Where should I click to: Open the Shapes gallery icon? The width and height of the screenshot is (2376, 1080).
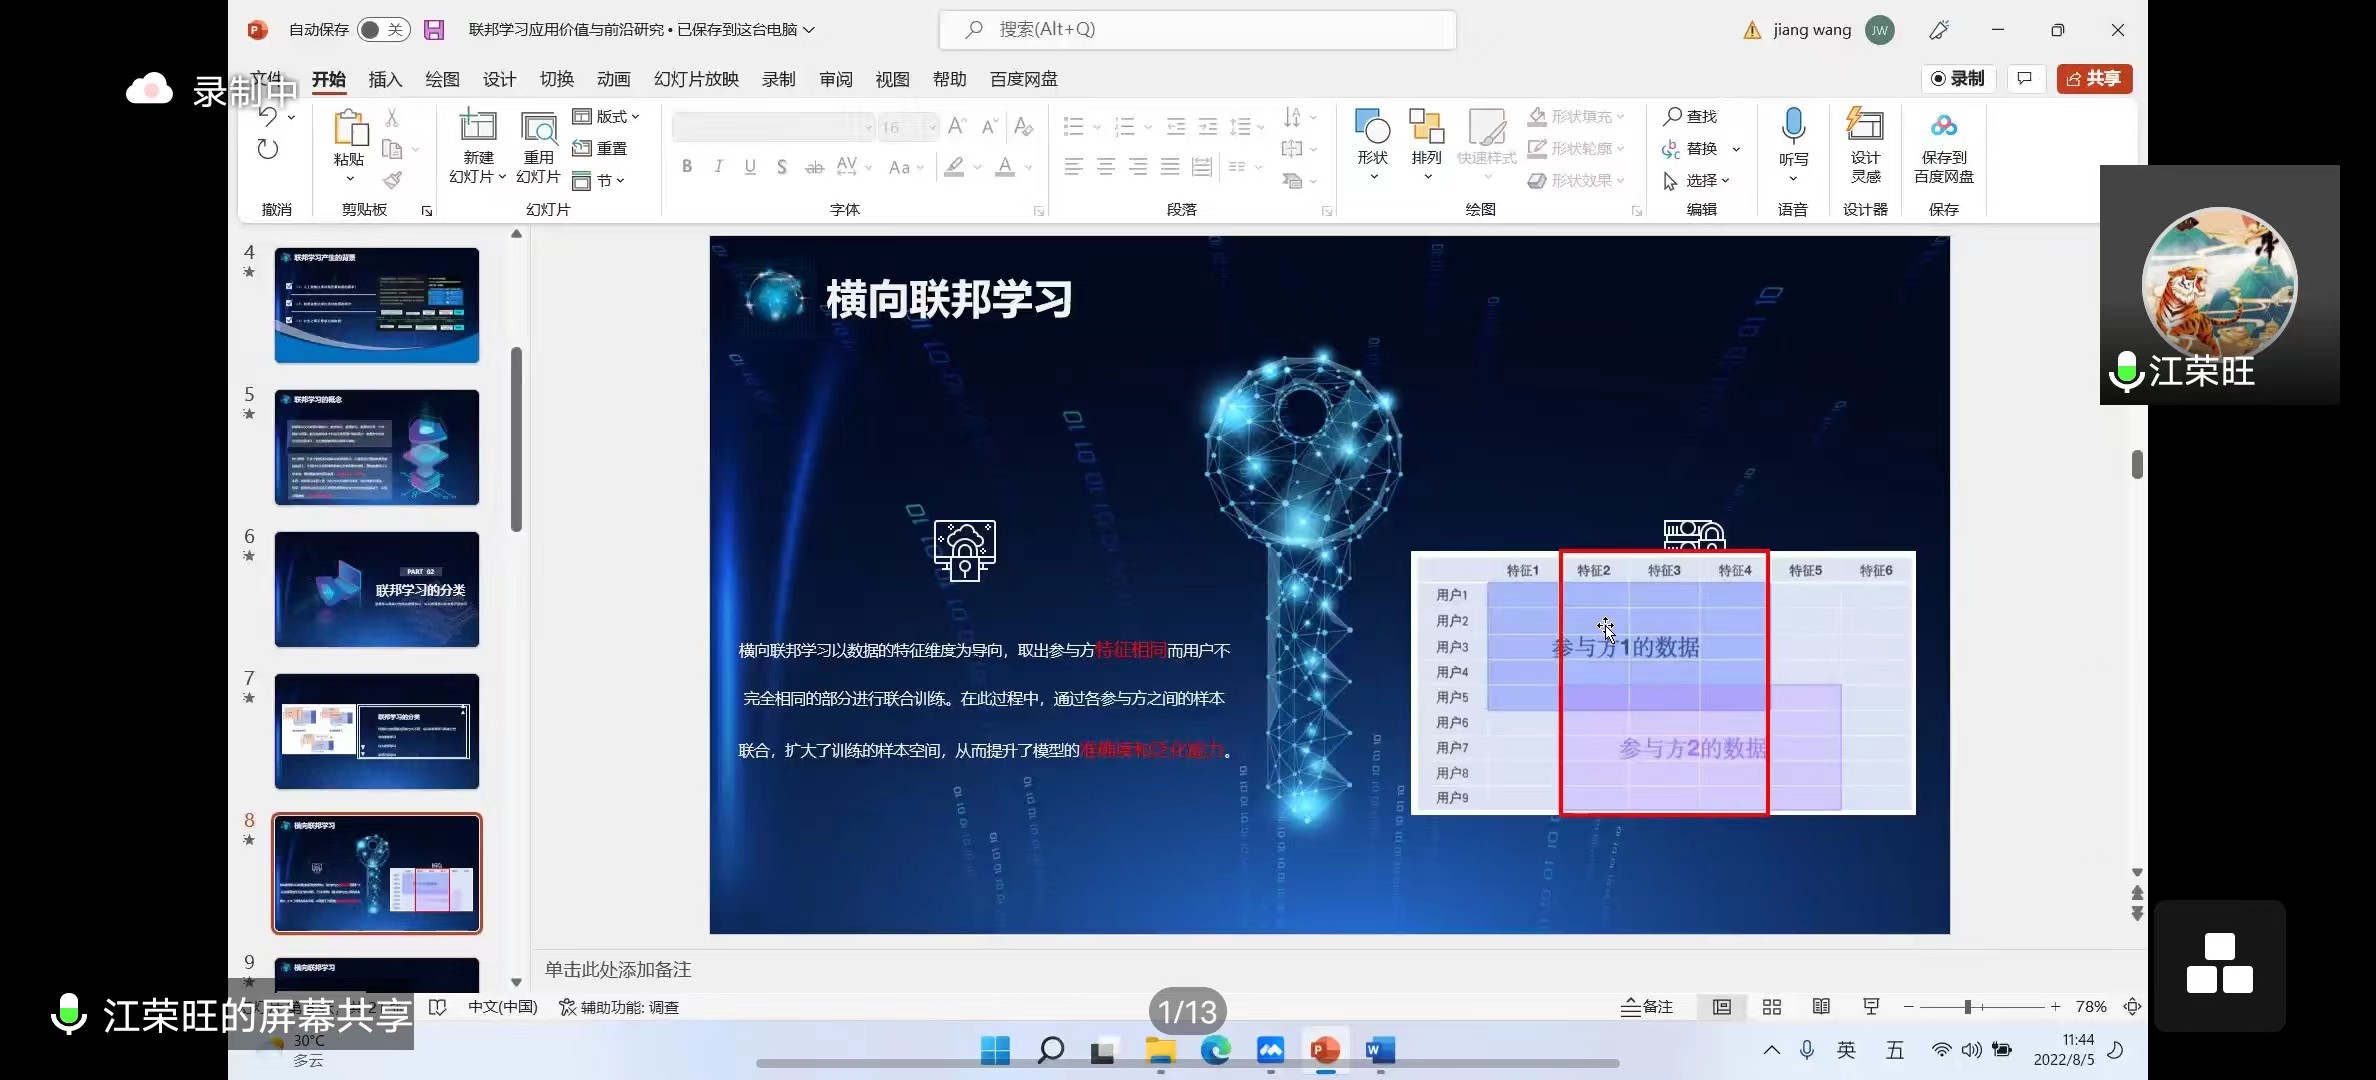click(1372, 128)
